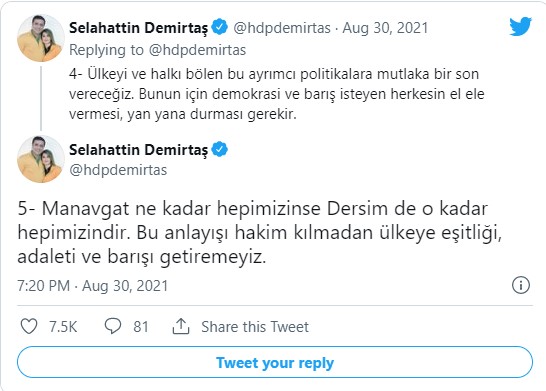This screenshot has width=546, height=391.
Task: Like the tweet with heart icon
Action: point(29,326)
